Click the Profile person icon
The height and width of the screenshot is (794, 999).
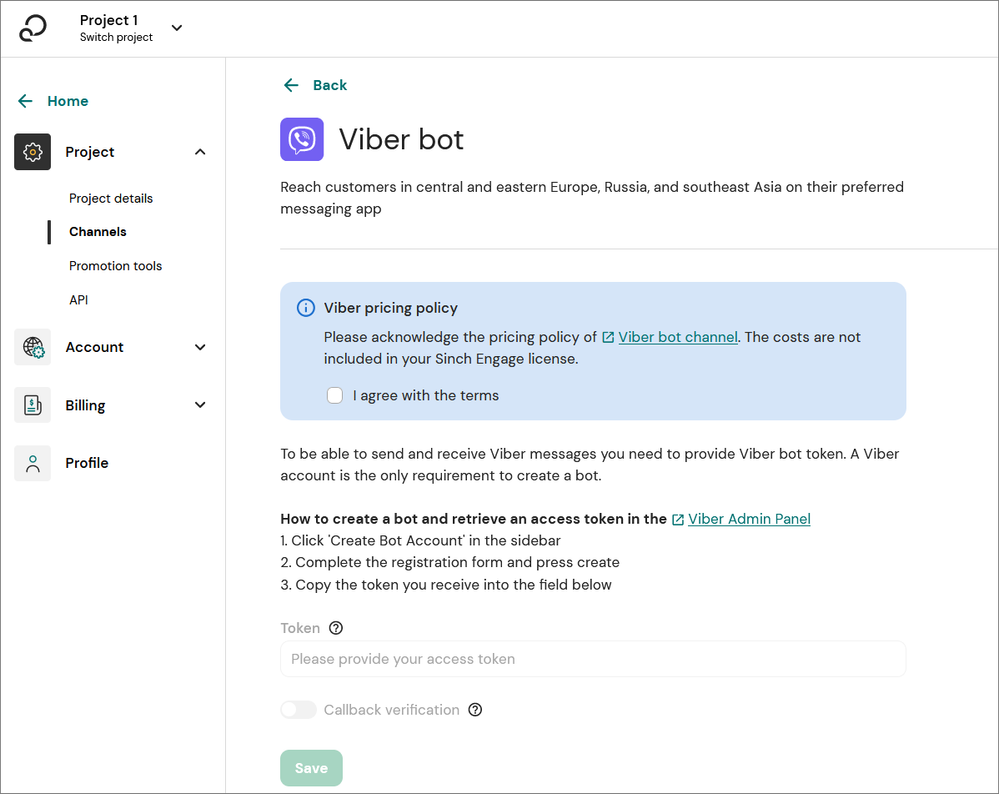[x=32, y=463]
